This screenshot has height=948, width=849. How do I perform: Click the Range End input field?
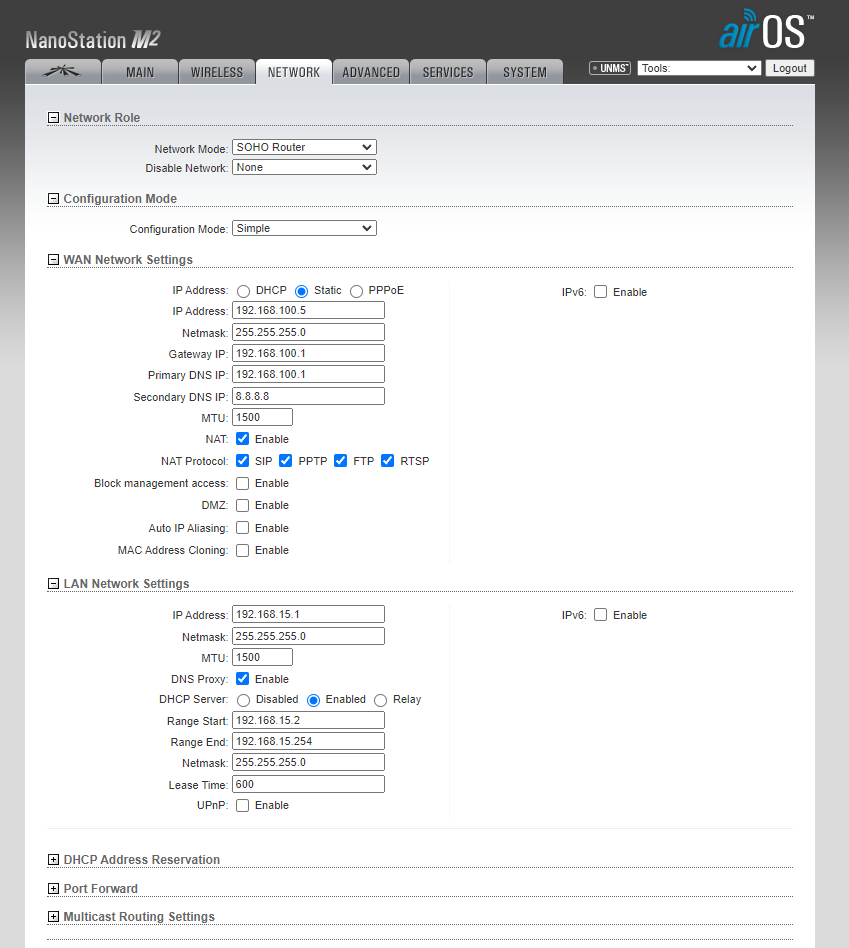click(308, 741)
